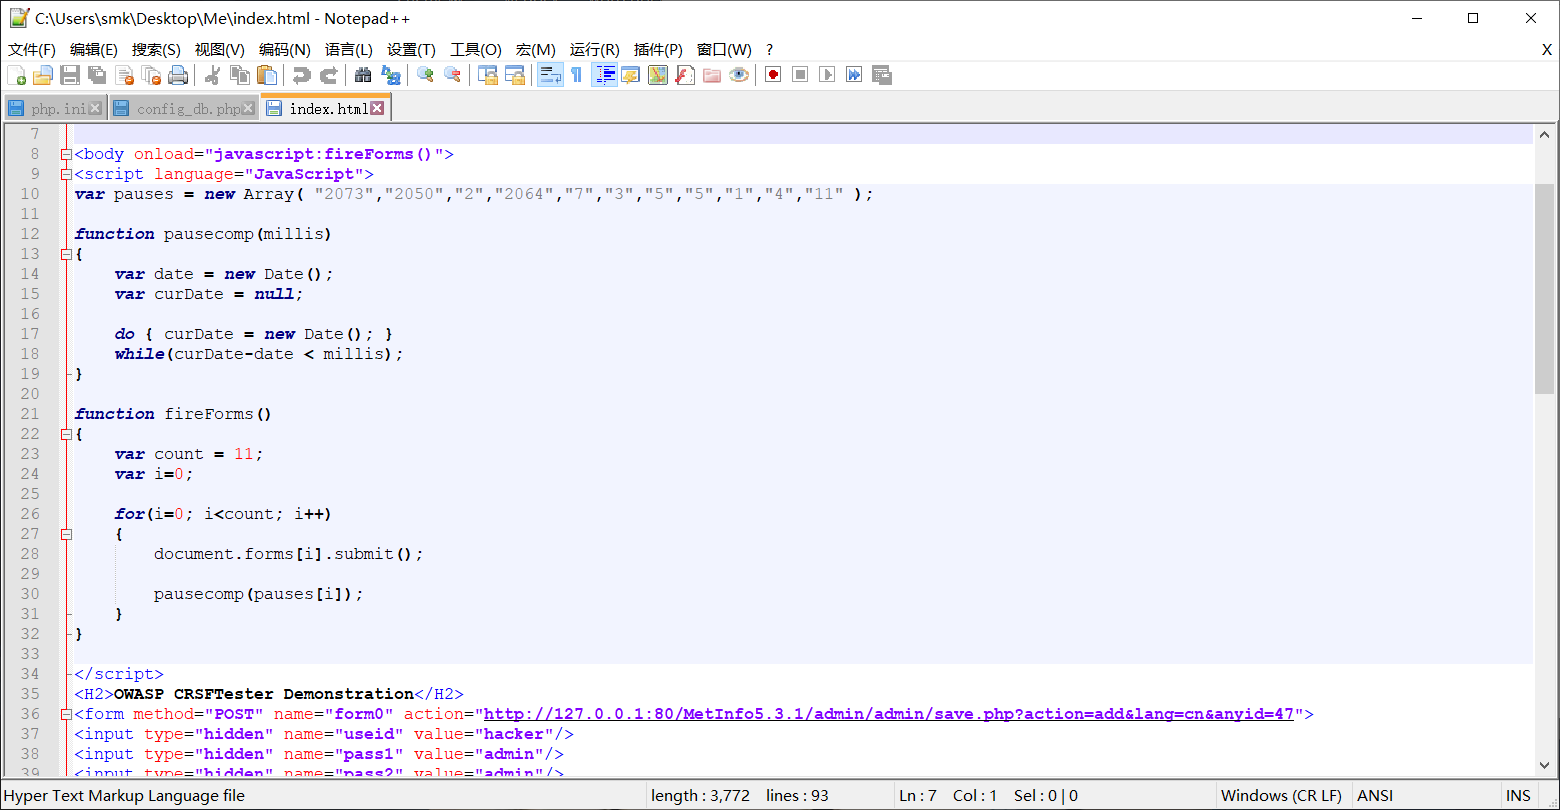
Task: Zoom in with the magnifier plus icon
Action: click(x=425, y=75)
